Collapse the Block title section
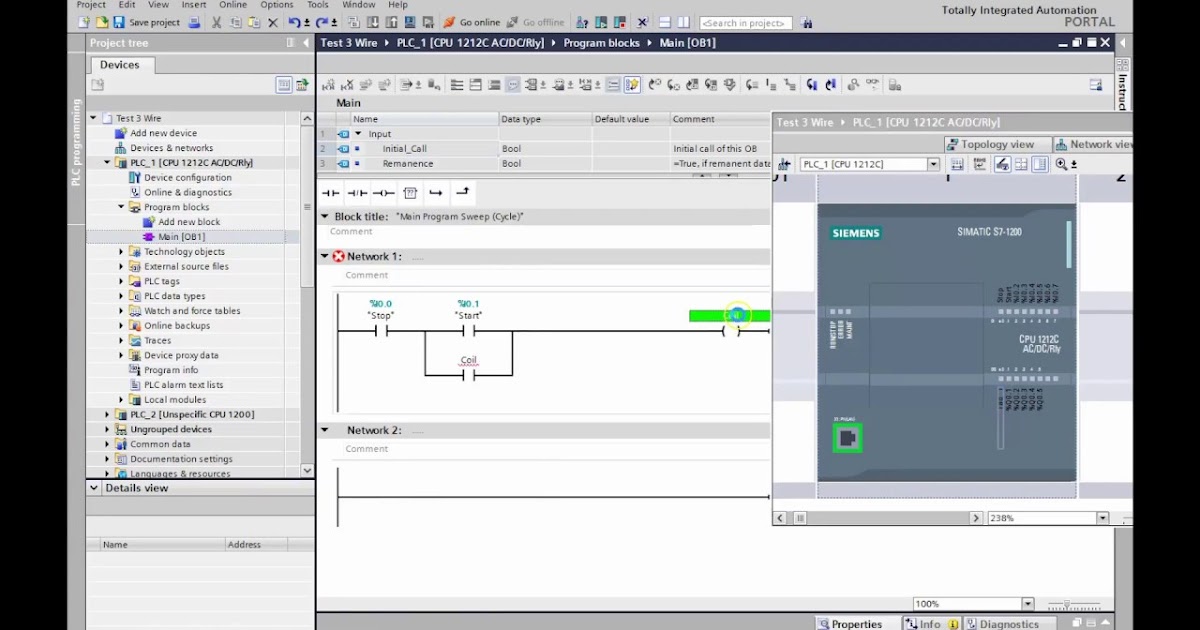This screenshot has height=630, width=1200. tap(324, 216)
